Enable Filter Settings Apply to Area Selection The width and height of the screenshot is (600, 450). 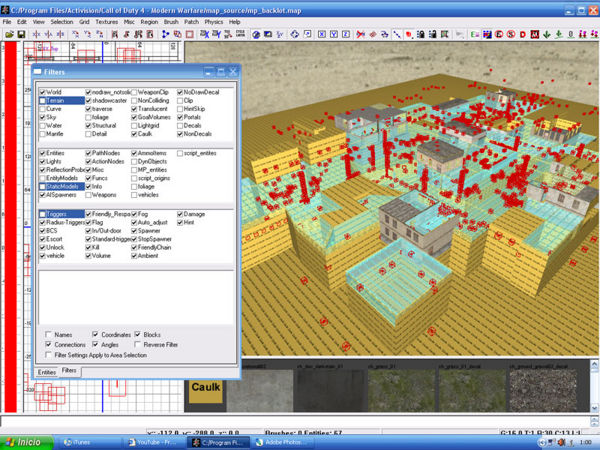pos(48,355)
